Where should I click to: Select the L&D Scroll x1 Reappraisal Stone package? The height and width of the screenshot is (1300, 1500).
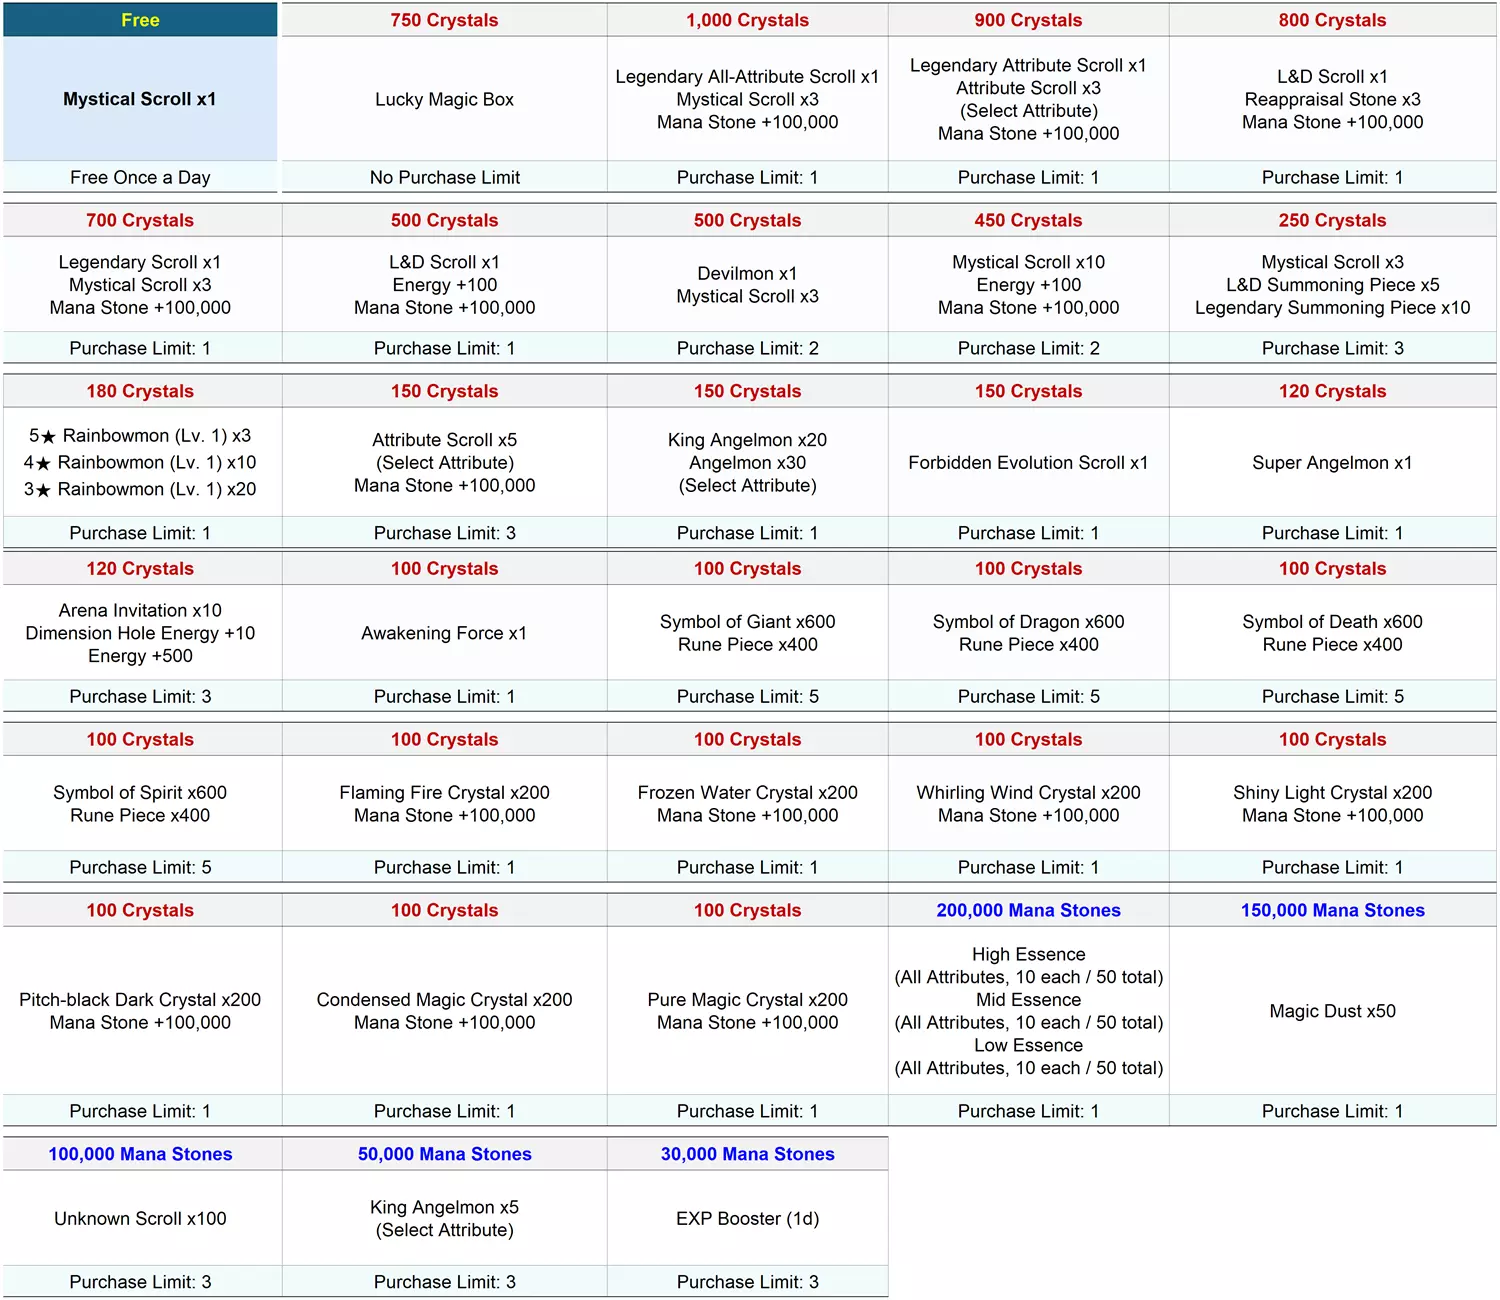1332,99
